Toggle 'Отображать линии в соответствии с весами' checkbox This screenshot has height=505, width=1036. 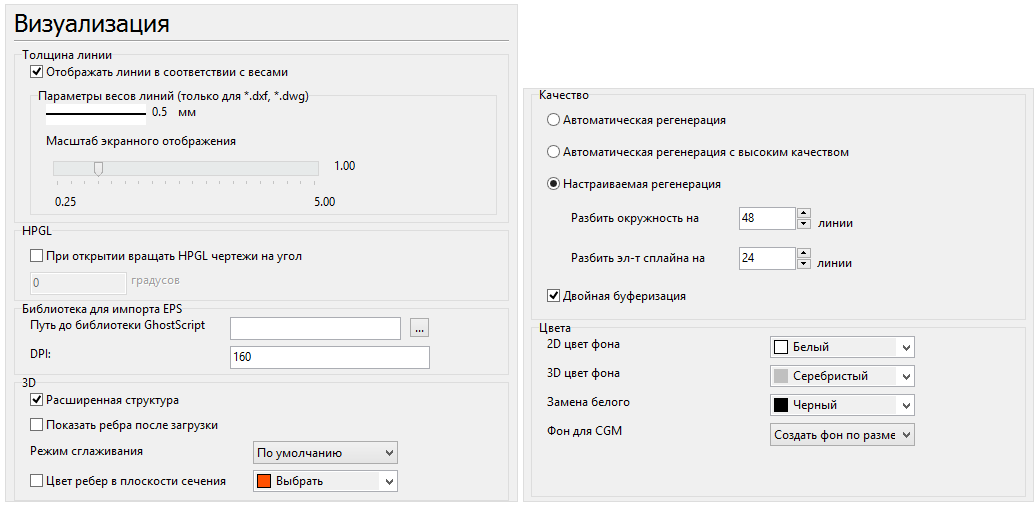37,72
